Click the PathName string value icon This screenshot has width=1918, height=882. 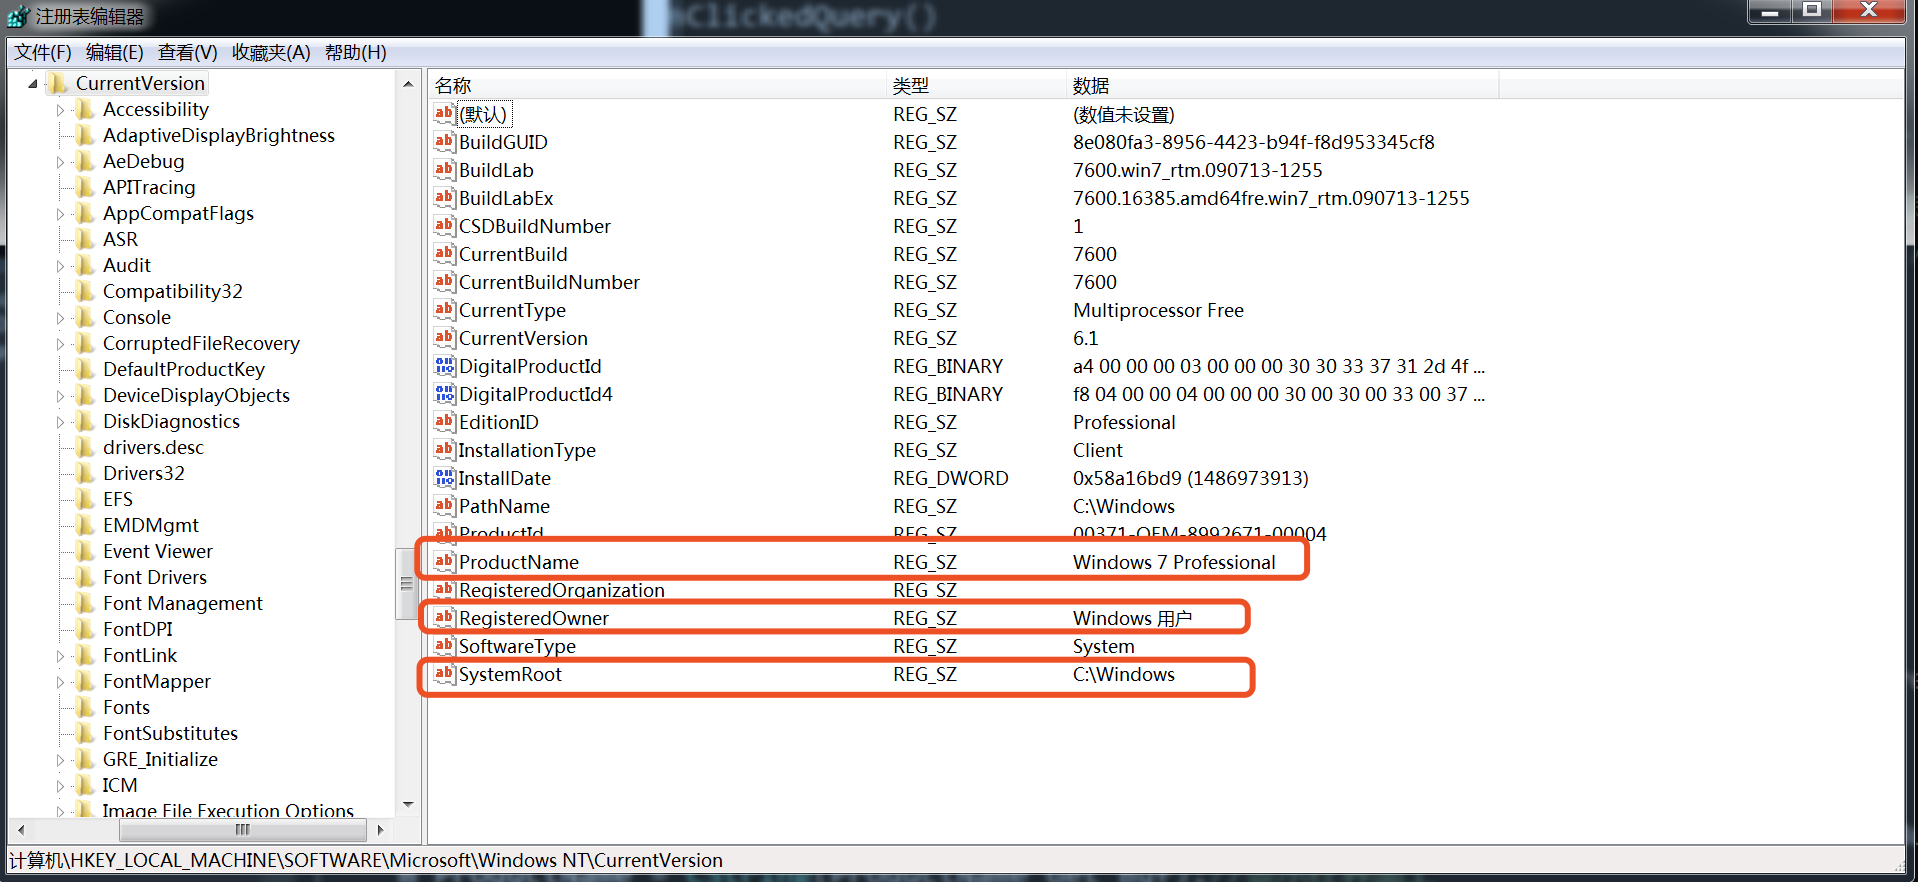pos(444,506)
